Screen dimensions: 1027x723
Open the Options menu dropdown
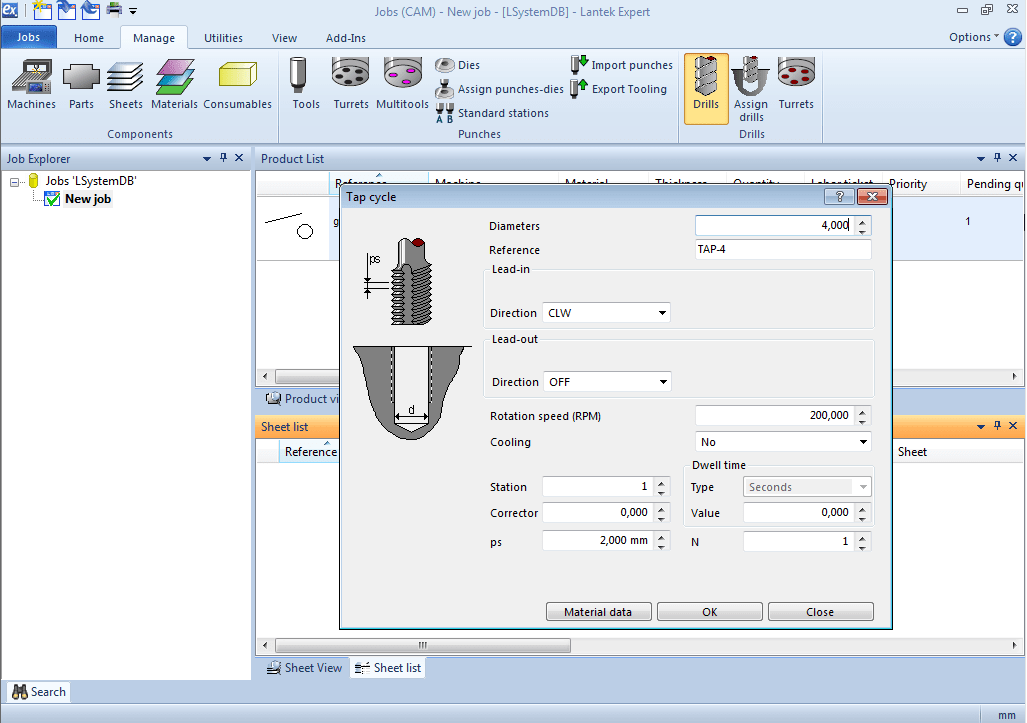974,37
